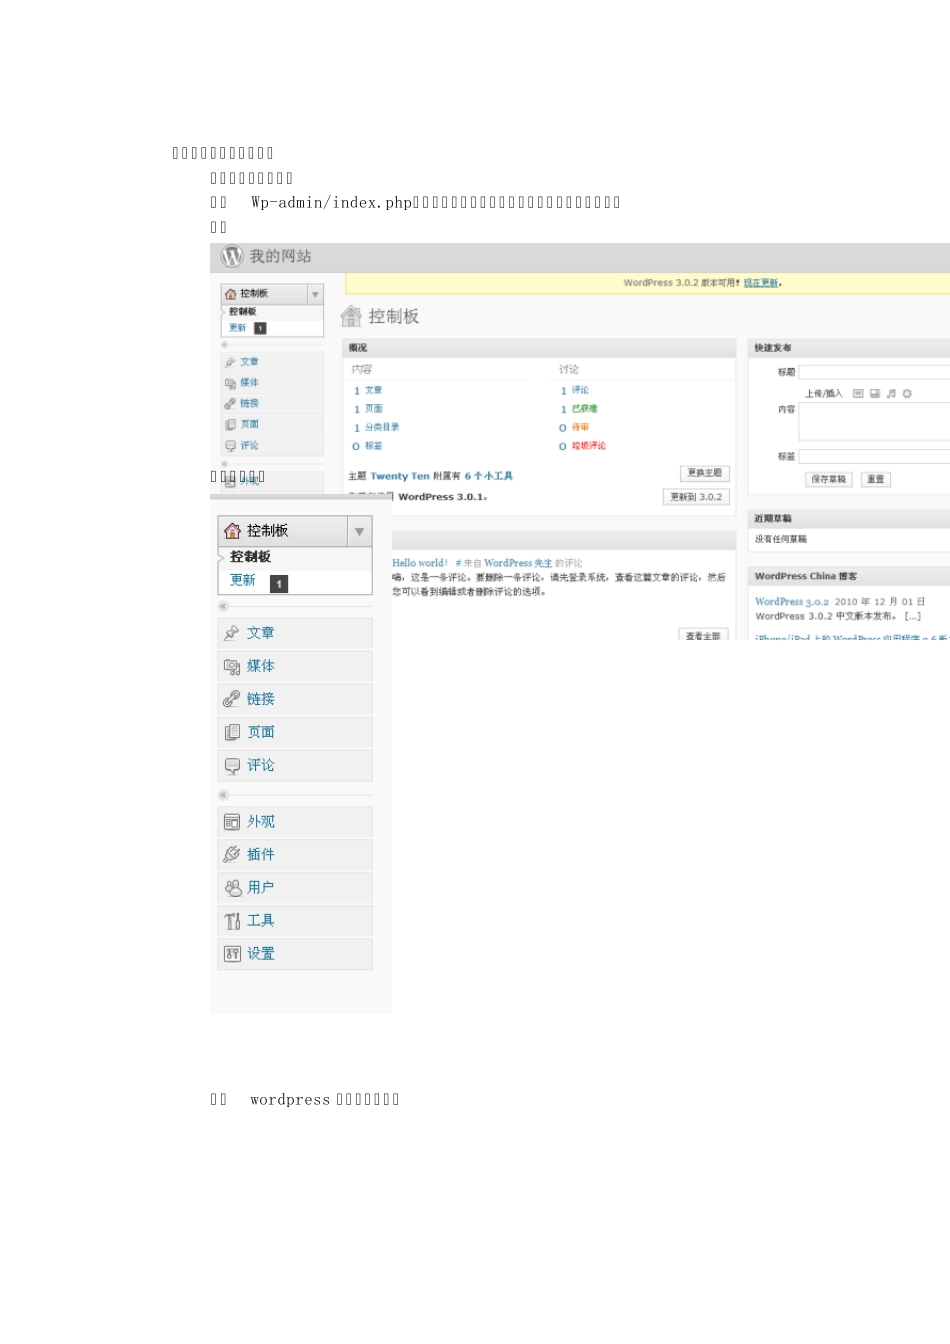
Task: Open the Hello world! post link
Action: tap(420, 563)
